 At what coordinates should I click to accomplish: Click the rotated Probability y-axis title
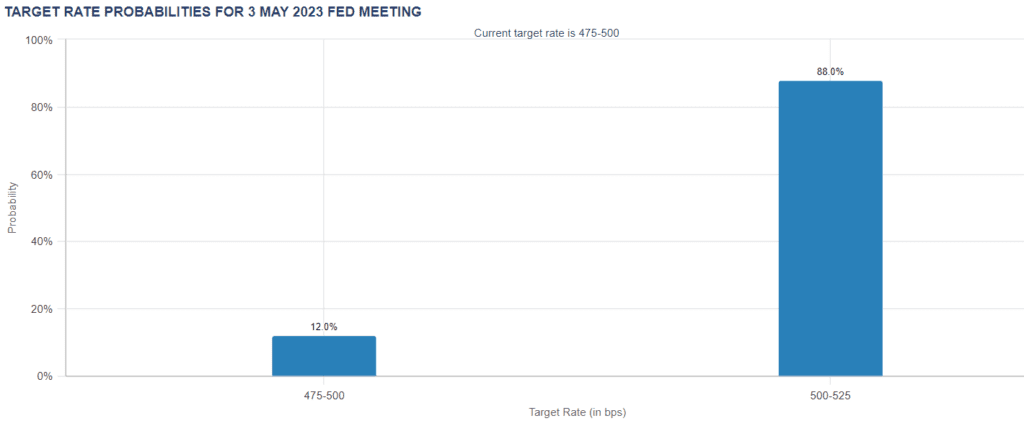[13, 207]
